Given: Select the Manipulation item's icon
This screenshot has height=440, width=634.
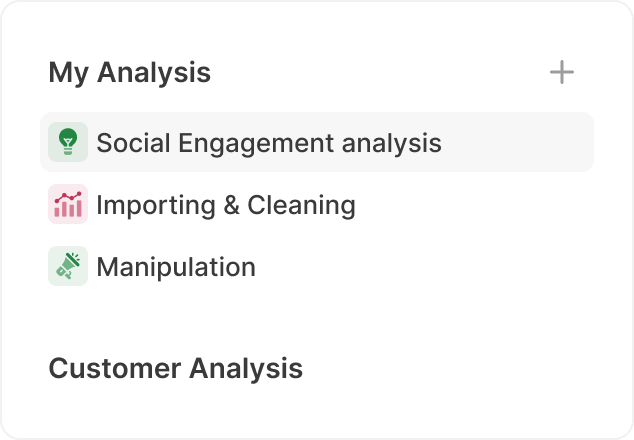Looking at the screenshot, I should tap(68, 267).
